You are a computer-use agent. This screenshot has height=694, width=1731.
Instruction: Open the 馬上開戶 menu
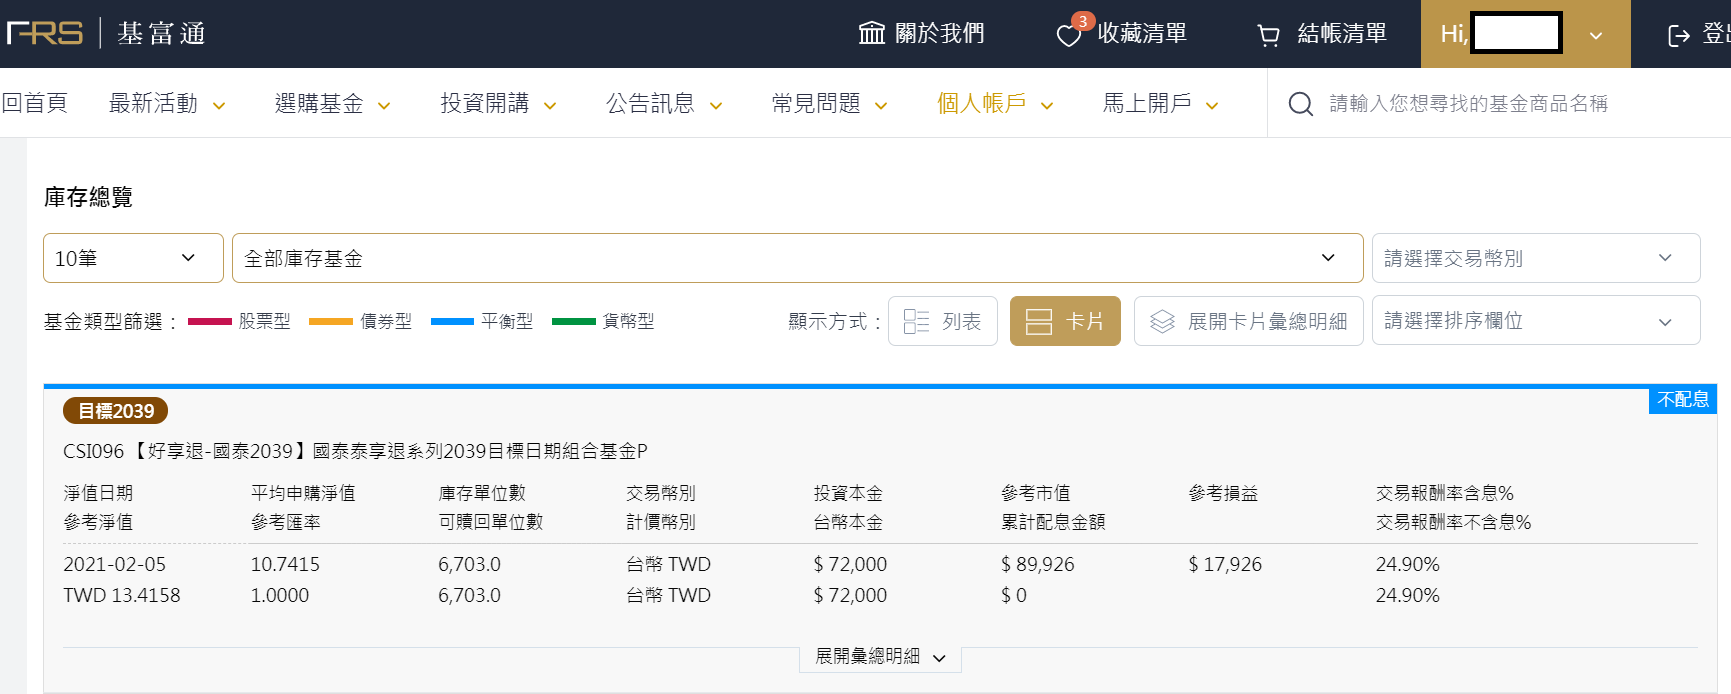tap(1160, 103)
